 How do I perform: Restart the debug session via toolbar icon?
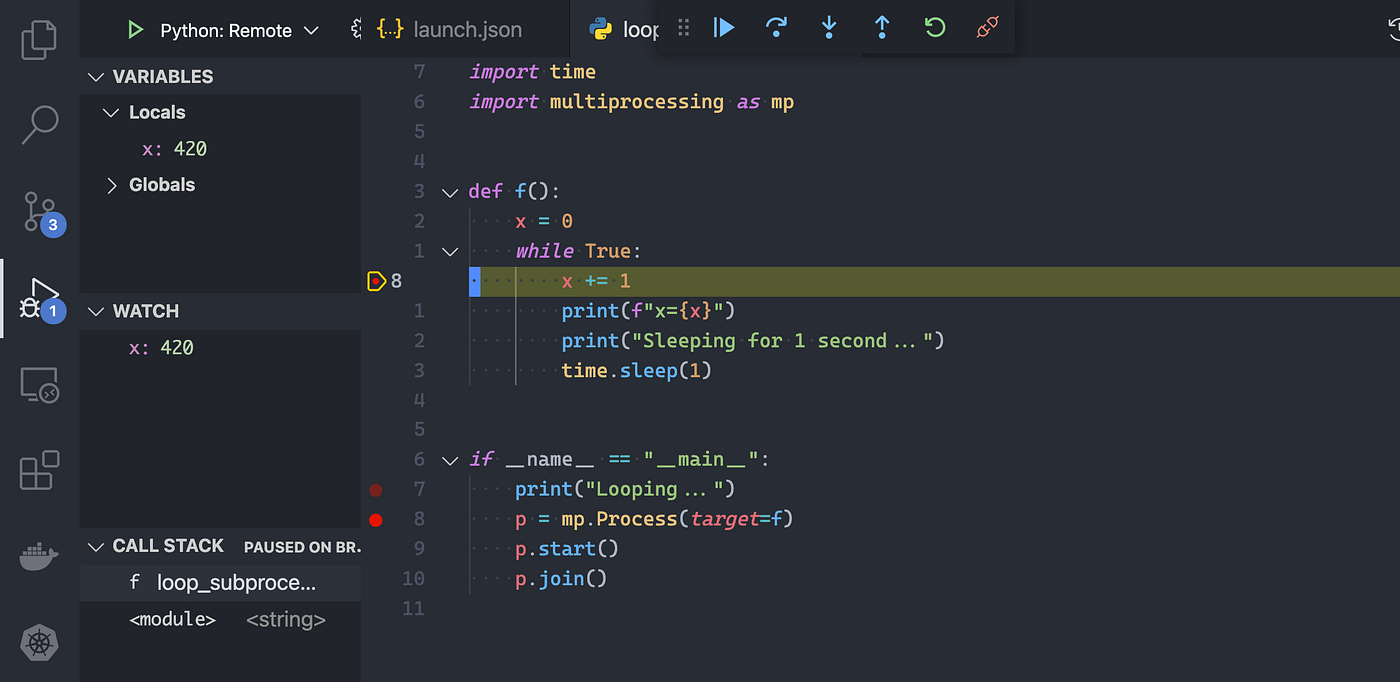[x=934, y=28]
